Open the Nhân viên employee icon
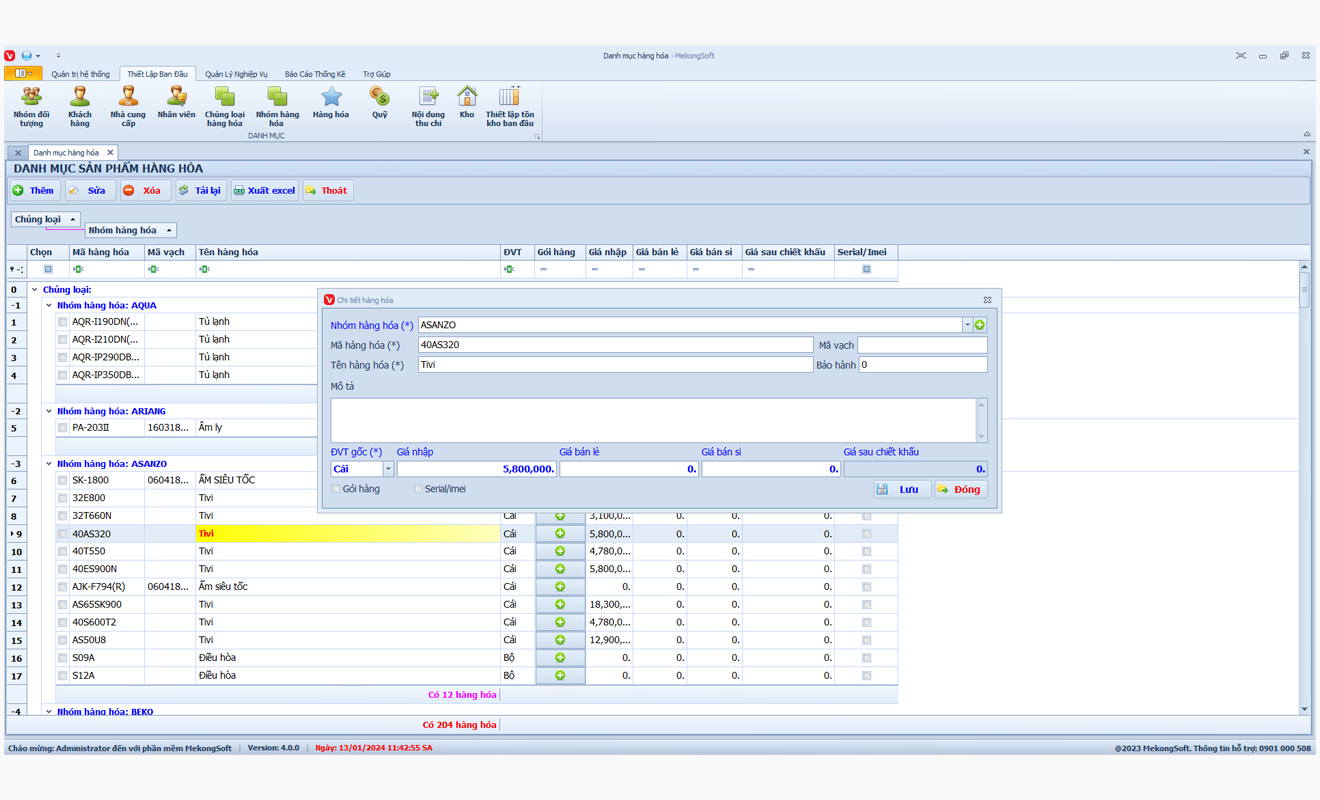Image resolution: width=1320 pixels, height=800 pixels. click(176, 103)
